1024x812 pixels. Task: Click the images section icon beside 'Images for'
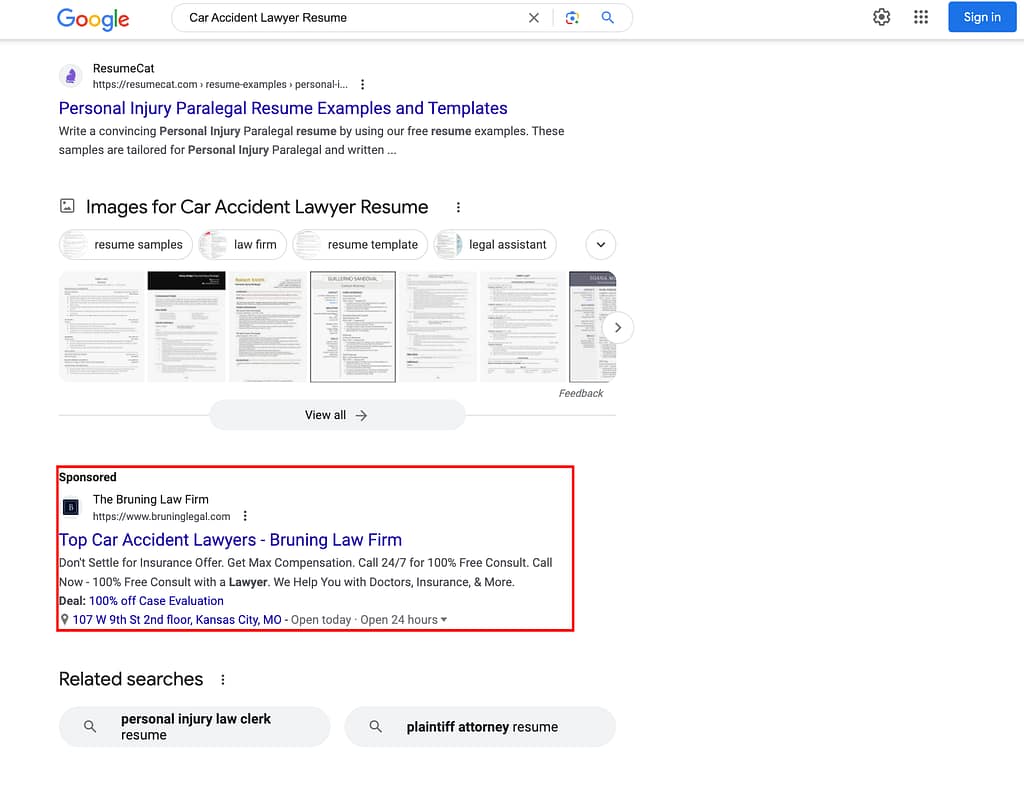tap(67, 206)
